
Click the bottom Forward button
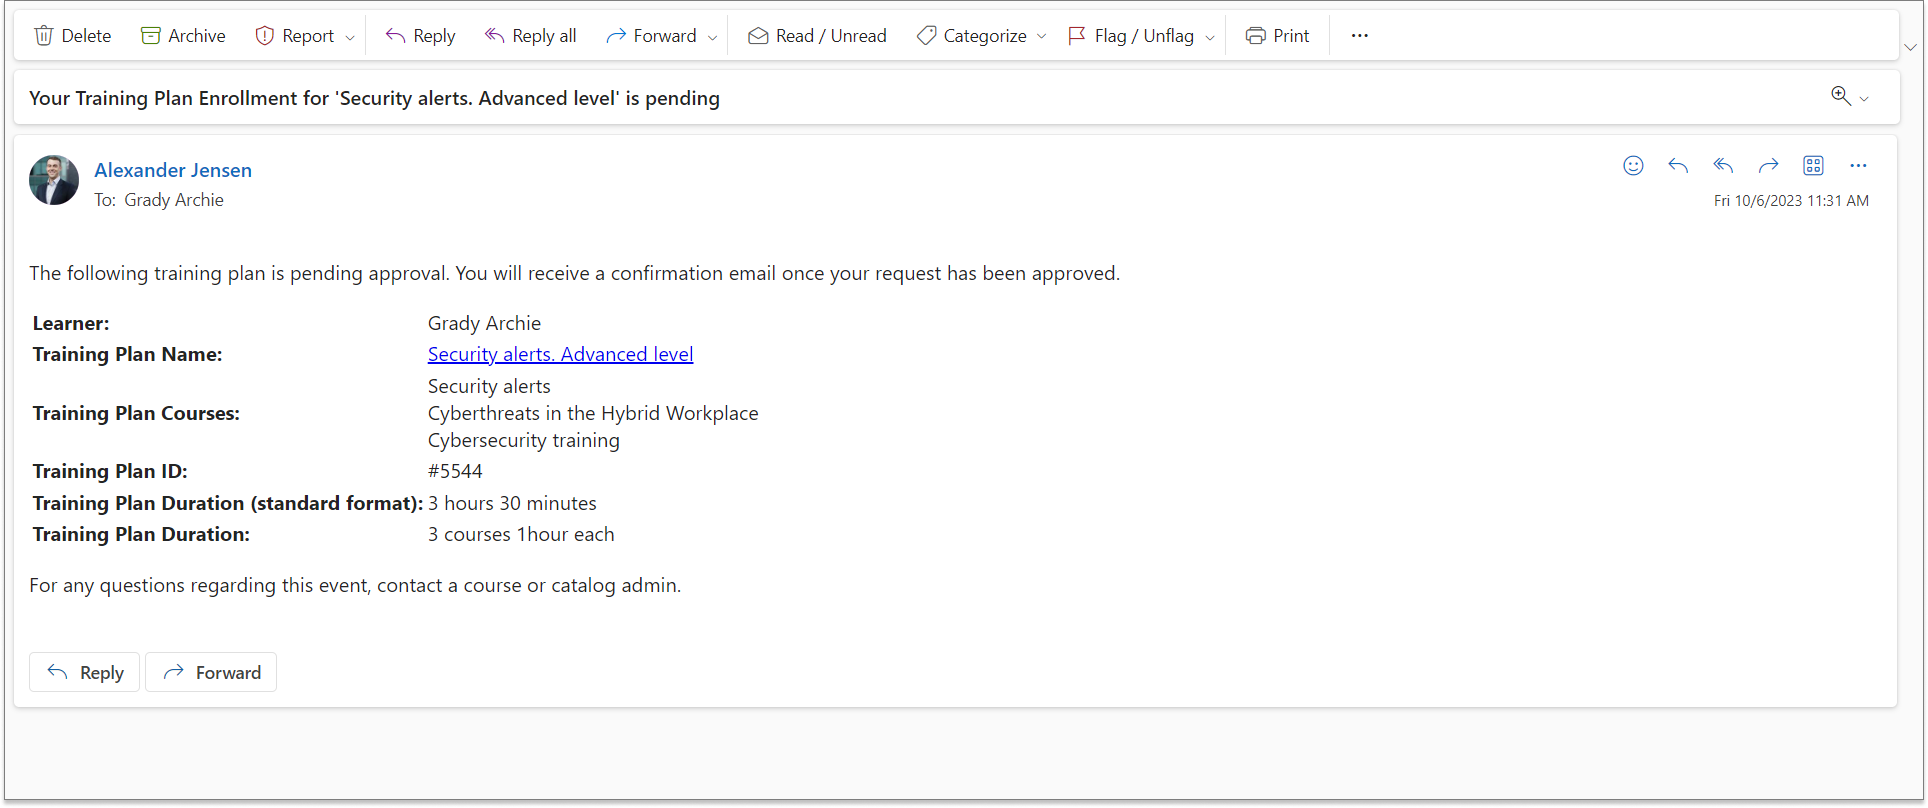pos(211,672)
